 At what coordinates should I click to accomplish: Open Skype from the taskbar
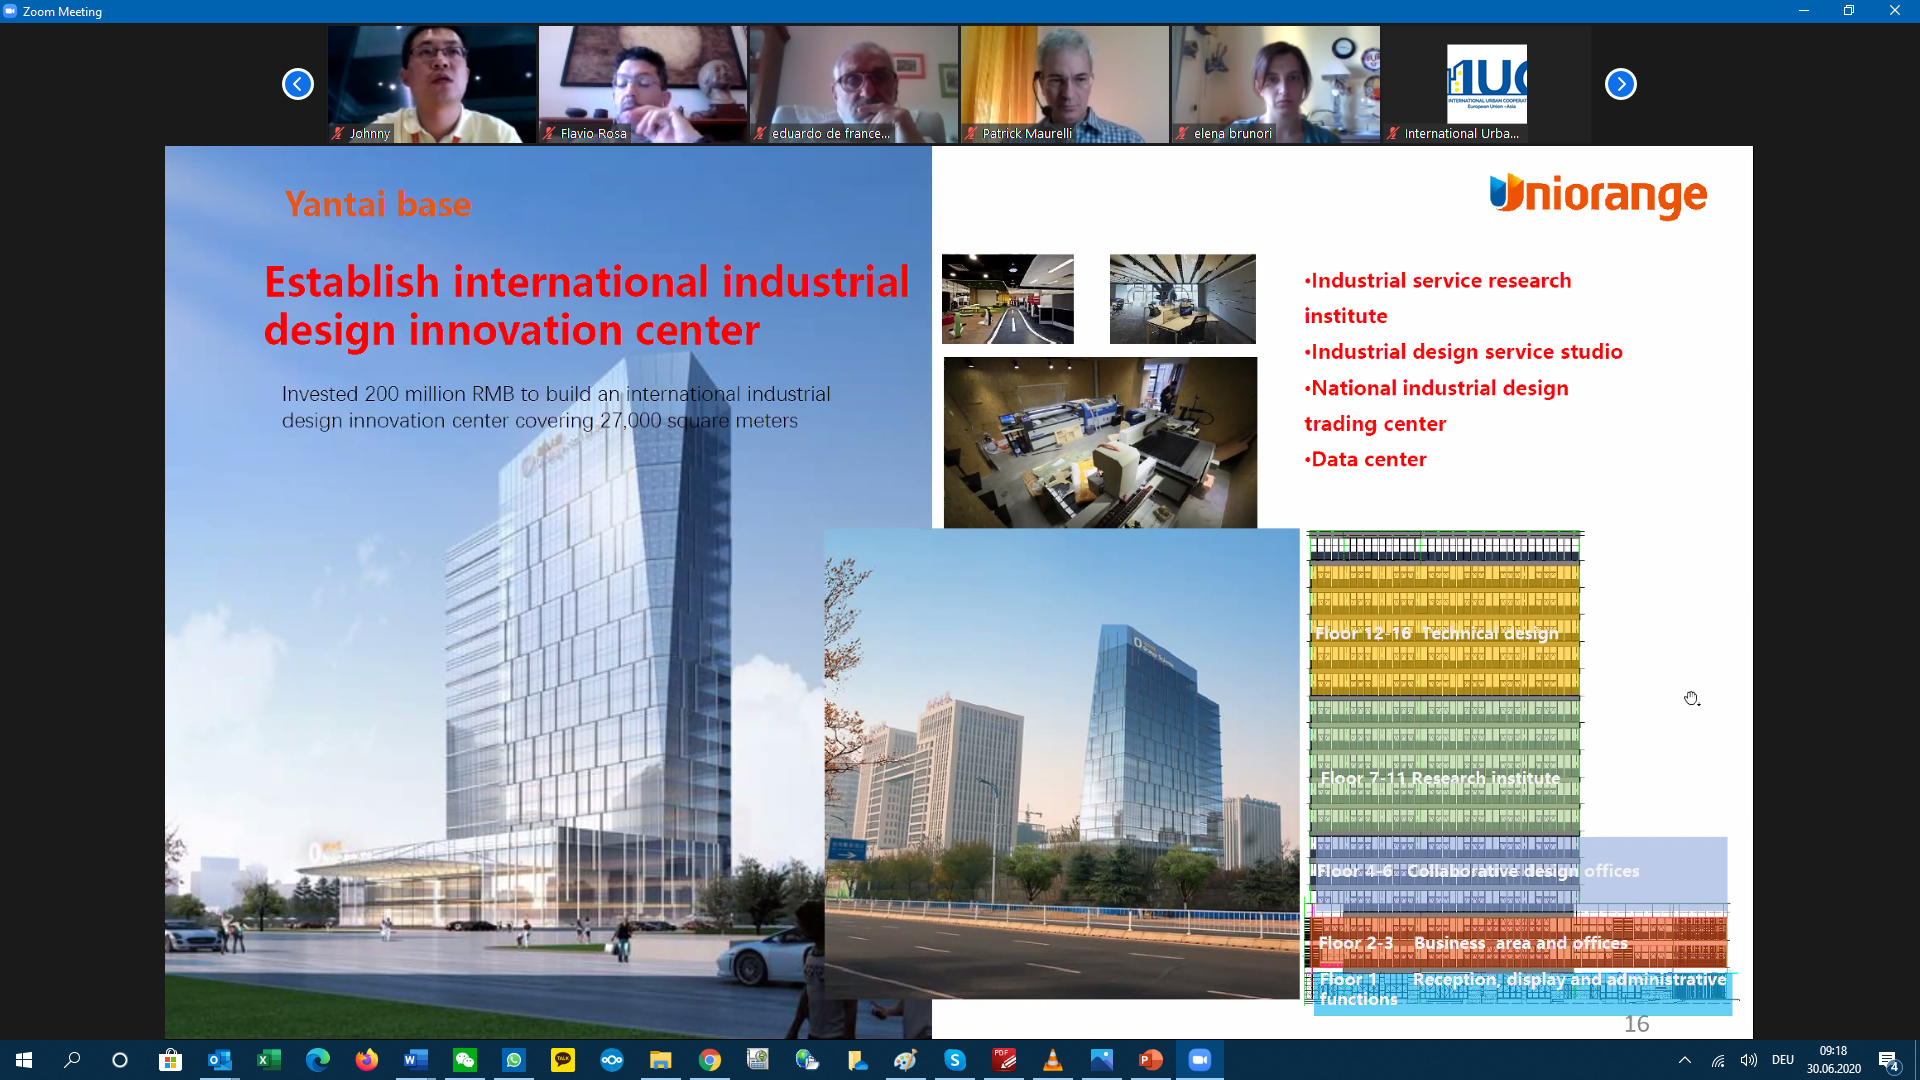(x=954, y=1060)
